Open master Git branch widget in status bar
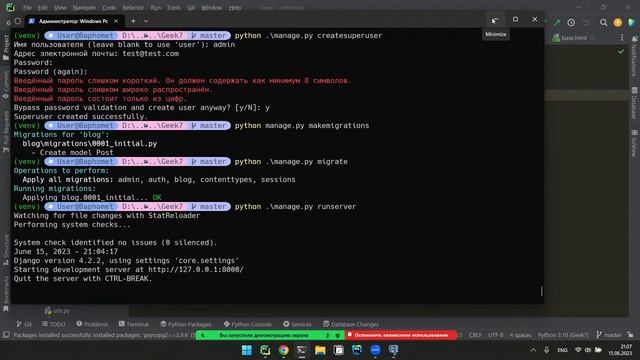 coord(609,335)
